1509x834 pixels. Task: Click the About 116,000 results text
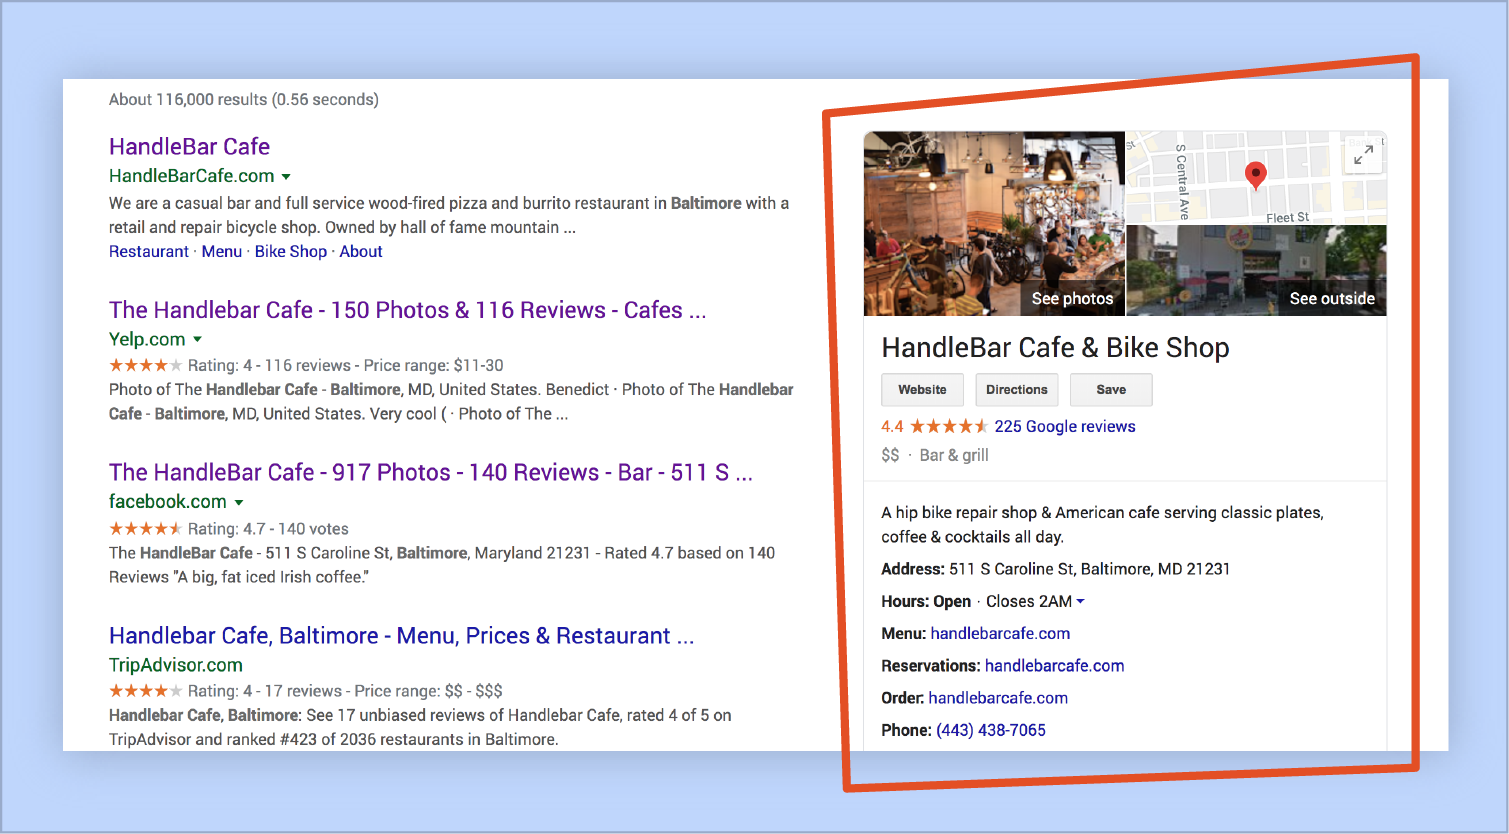244,100
